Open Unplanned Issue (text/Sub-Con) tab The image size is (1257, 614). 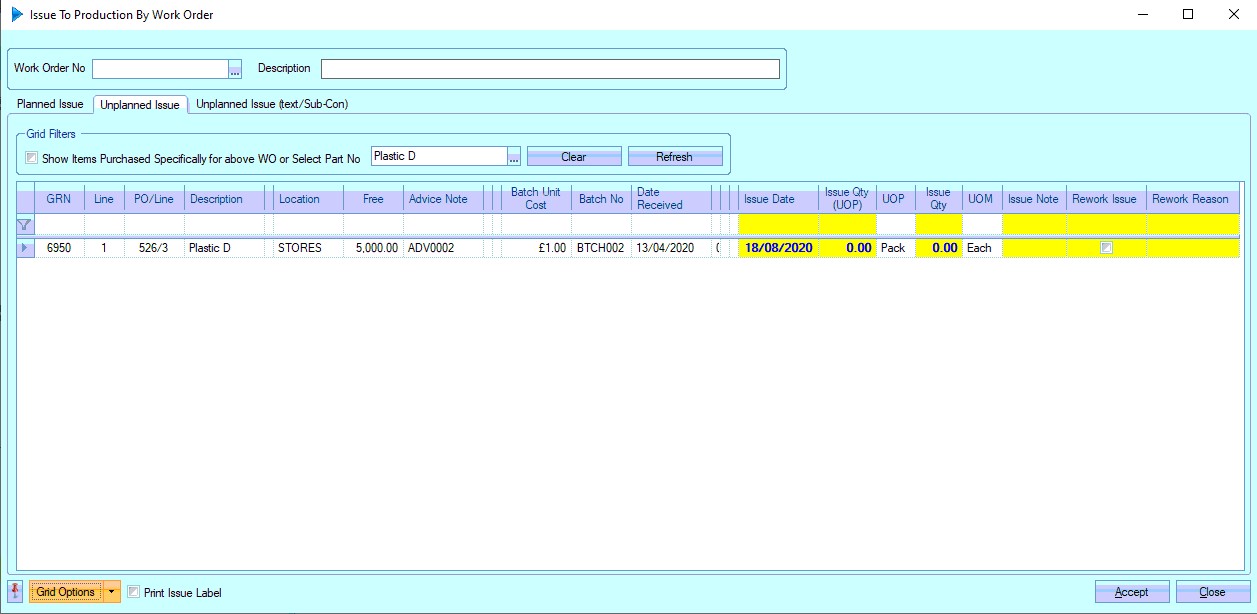pyautogui.click(x=272, y=104)
